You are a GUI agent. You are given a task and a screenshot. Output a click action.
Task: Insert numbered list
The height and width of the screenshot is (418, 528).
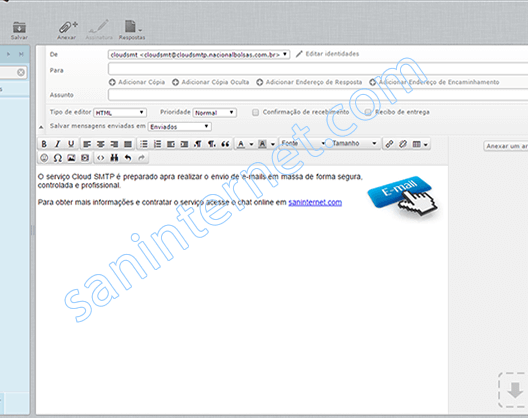(157, 144)
